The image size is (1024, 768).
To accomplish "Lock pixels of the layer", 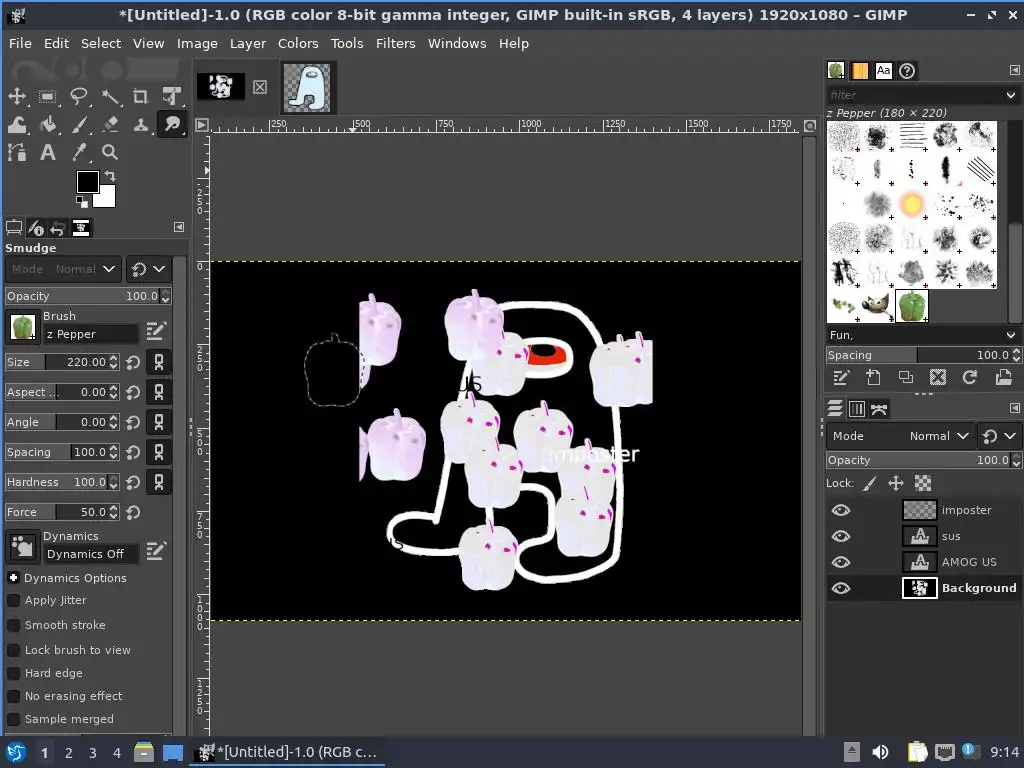I will tap(869, 483).
